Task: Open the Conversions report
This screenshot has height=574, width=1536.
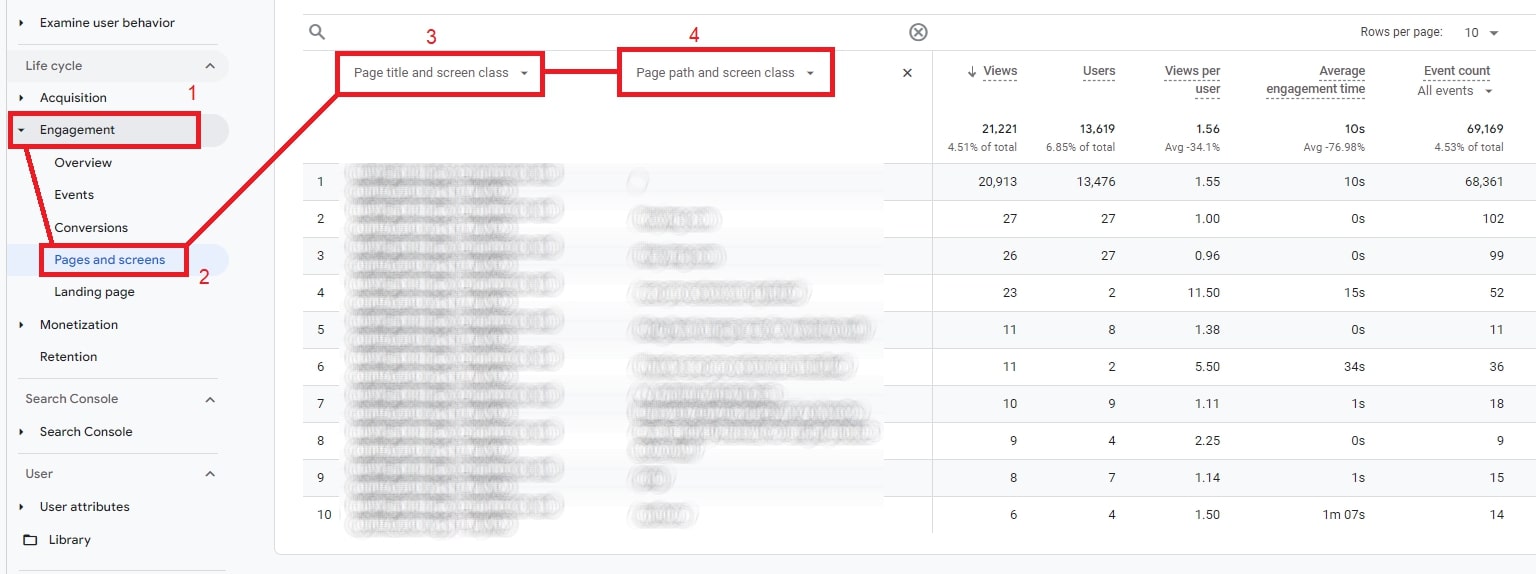Action: [x=91, y=228]
